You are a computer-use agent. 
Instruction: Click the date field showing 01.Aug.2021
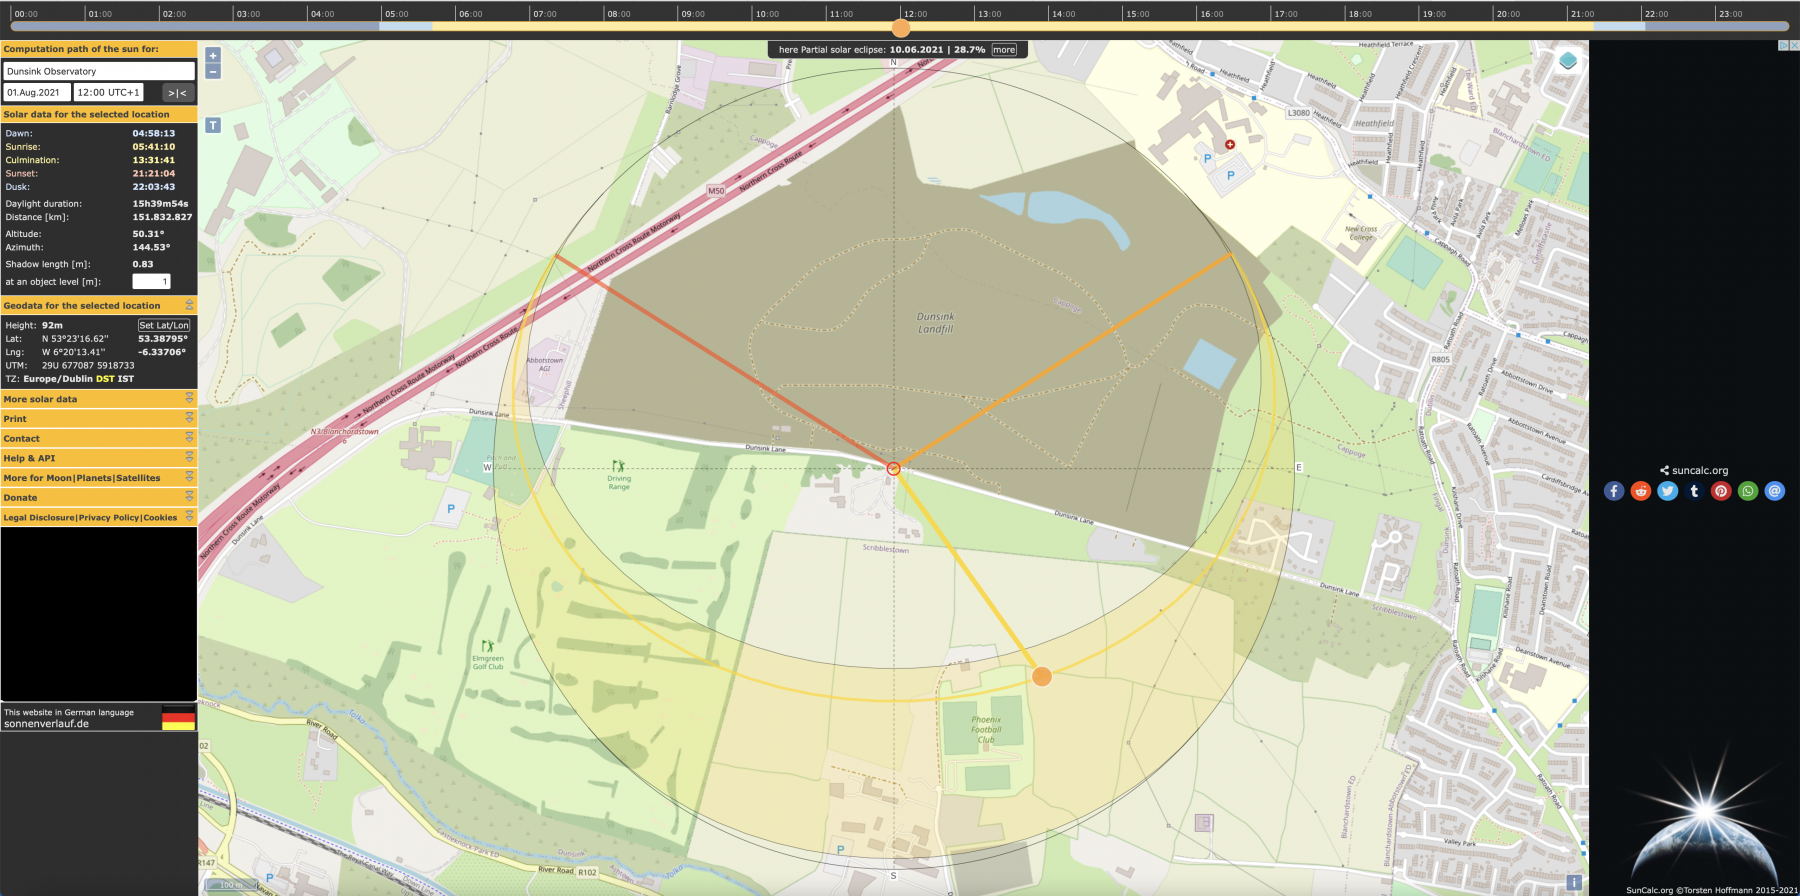(x=37, y=92)
